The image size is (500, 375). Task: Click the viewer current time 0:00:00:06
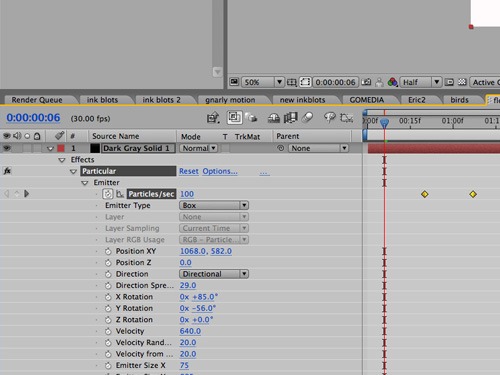tap(335, 82)
